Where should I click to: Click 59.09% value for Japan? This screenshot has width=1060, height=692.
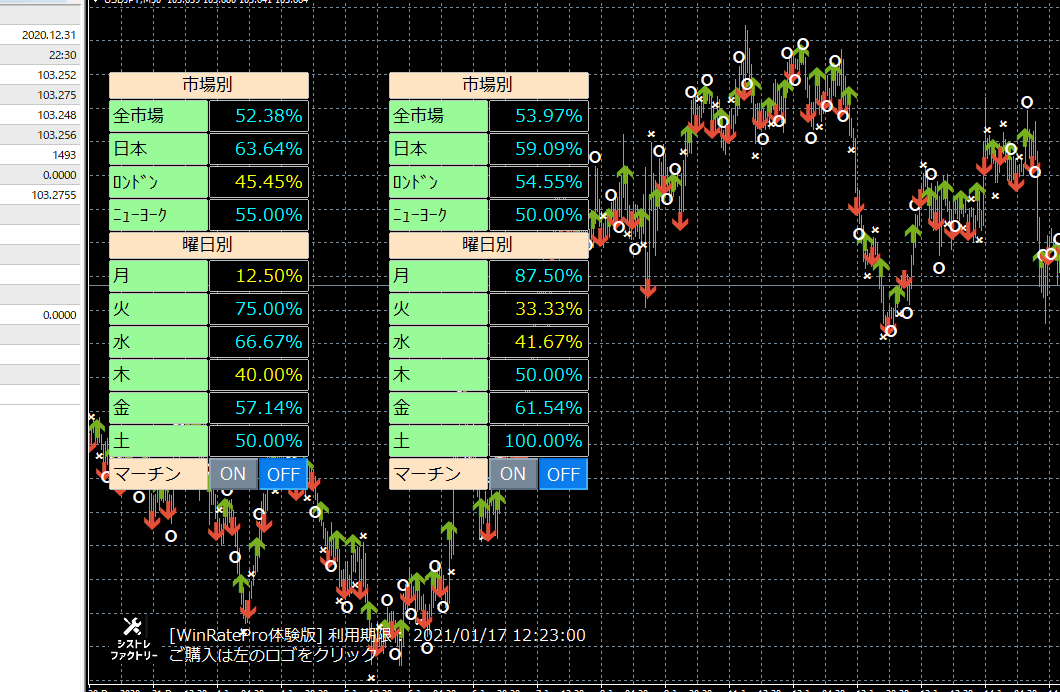(539, 149)
